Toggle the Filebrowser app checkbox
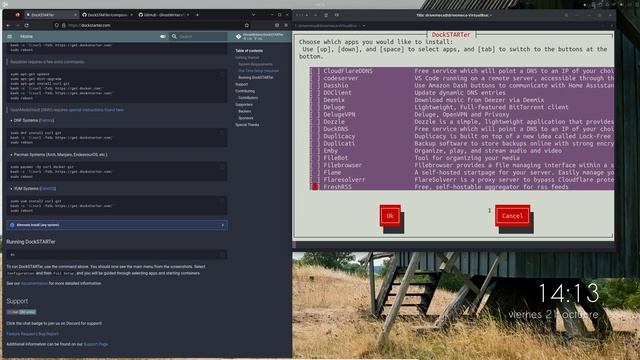 315,165
